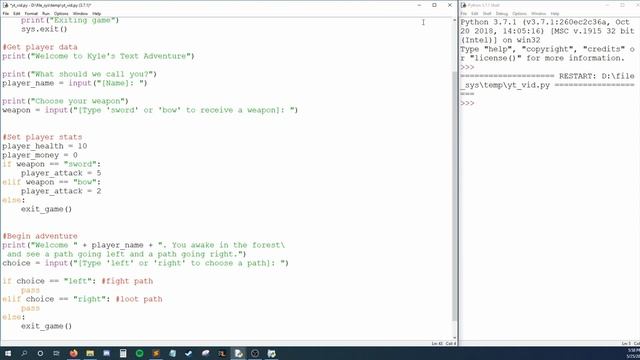The image size is (640, 360).
Task: Click the 'player_health = 10' line
Action: [x=44, y=146]
